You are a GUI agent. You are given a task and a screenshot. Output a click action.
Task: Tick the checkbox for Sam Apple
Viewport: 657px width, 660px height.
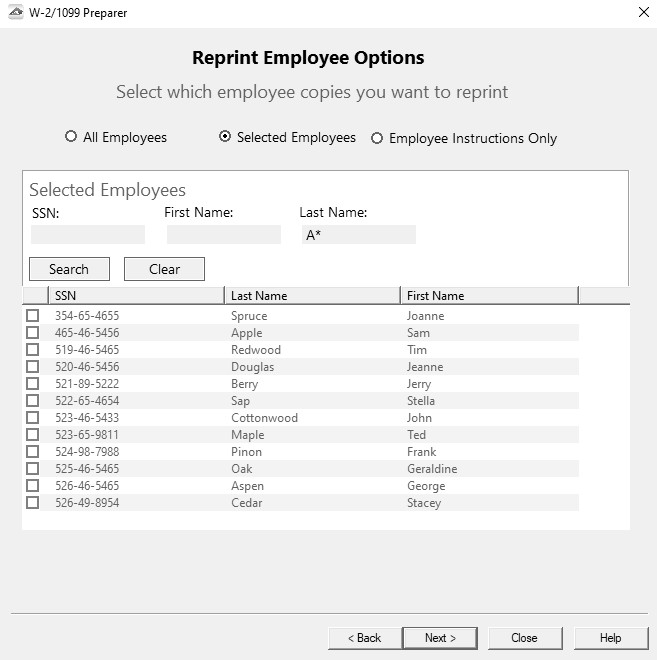(x=33, y=333)
